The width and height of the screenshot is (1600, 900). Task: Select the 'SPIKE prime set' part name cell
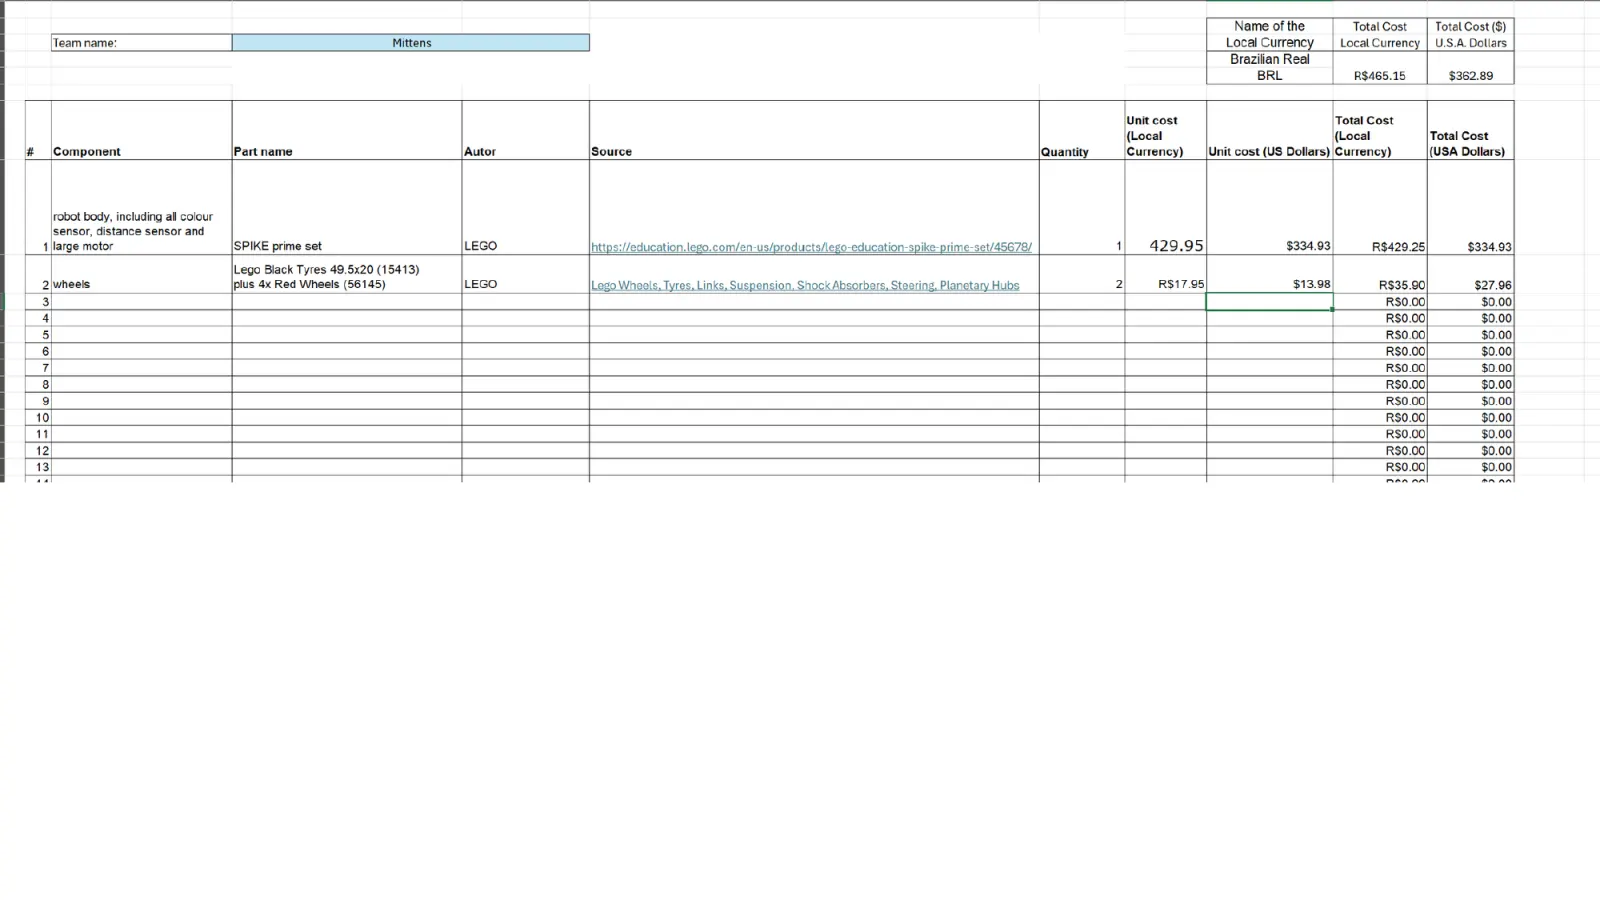347,207
